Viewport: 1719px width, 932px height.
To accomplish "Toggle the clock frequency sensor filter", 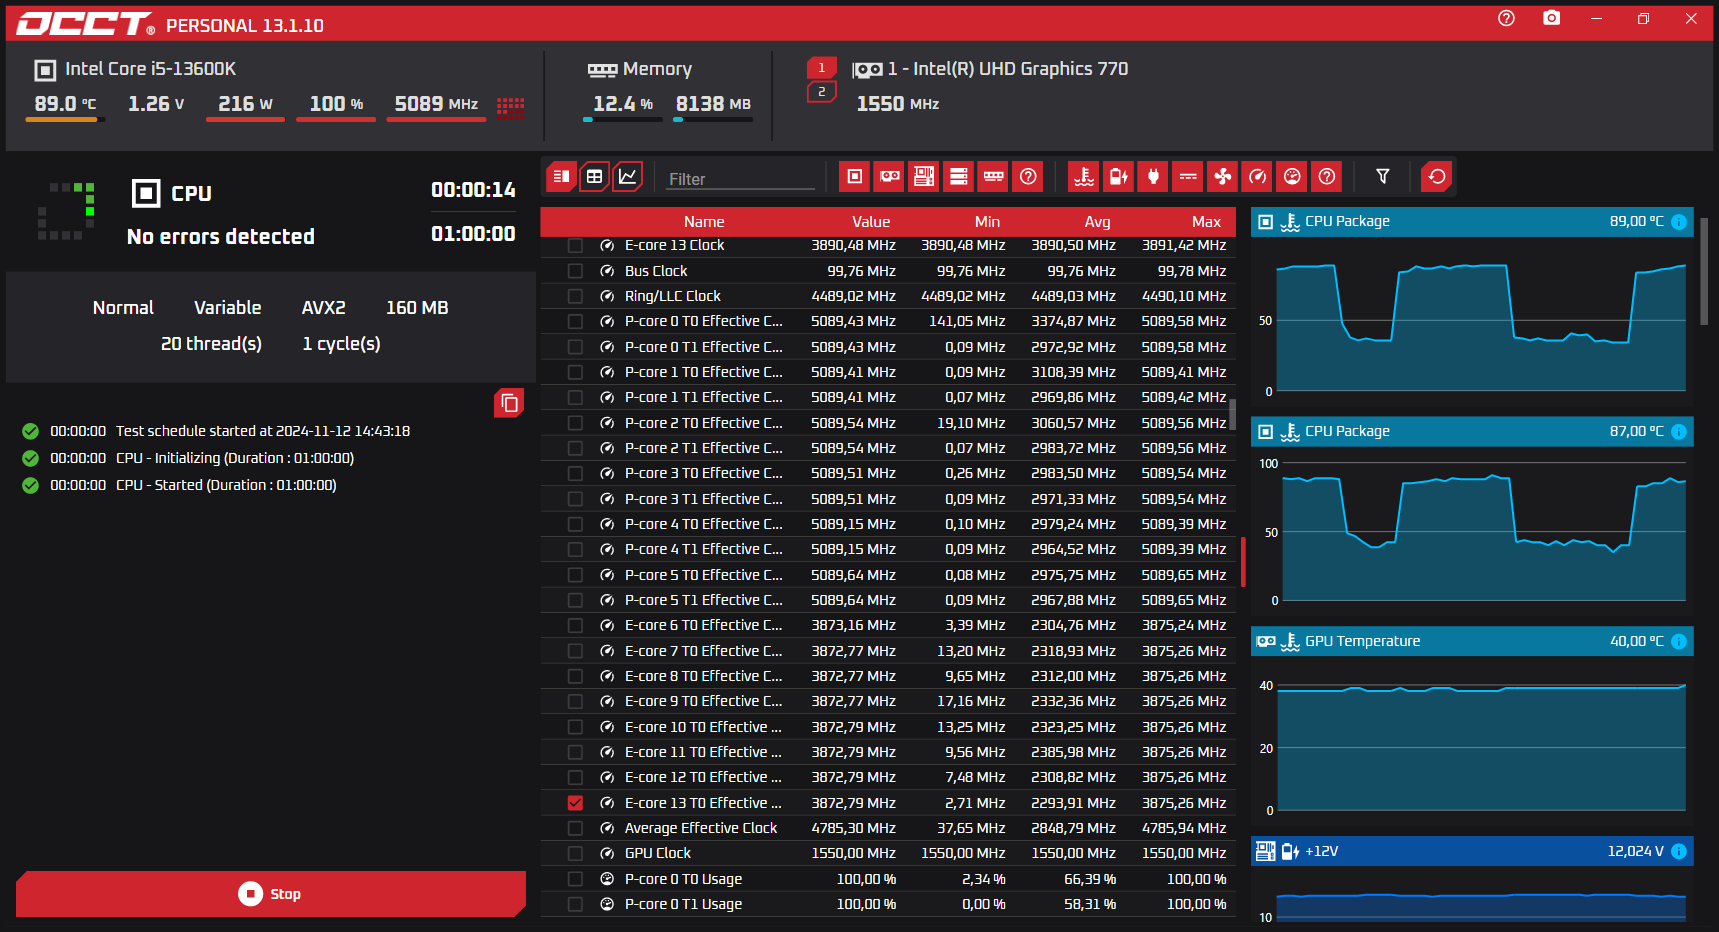I will pyautogui.click(x=1258, y=177).
